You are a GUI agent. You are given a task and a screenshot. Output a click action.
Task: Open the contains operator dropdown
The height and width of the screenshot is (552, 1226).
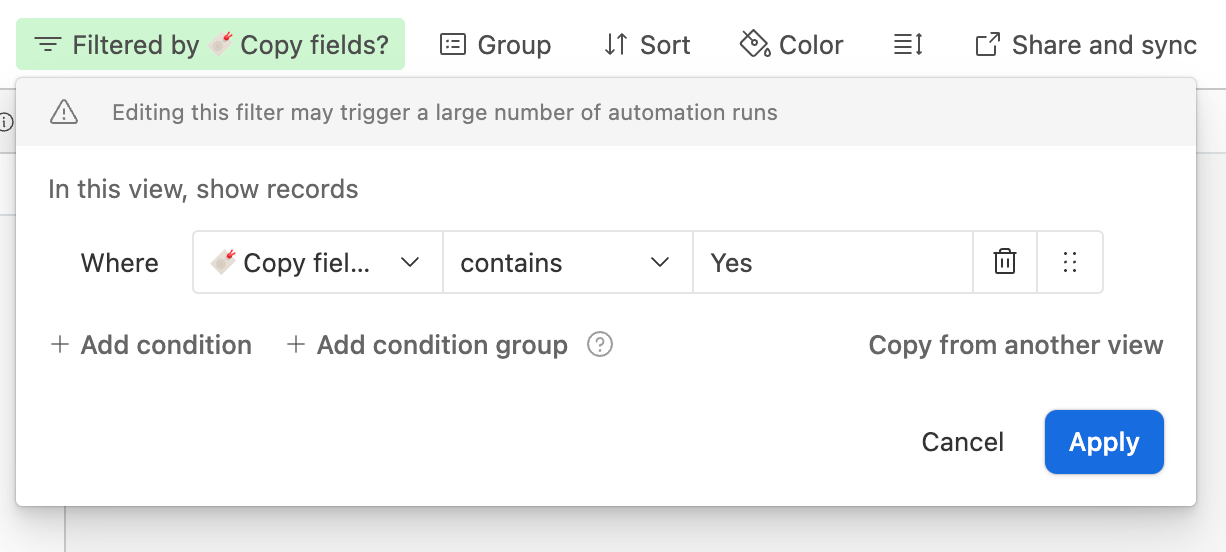point(568,262)
